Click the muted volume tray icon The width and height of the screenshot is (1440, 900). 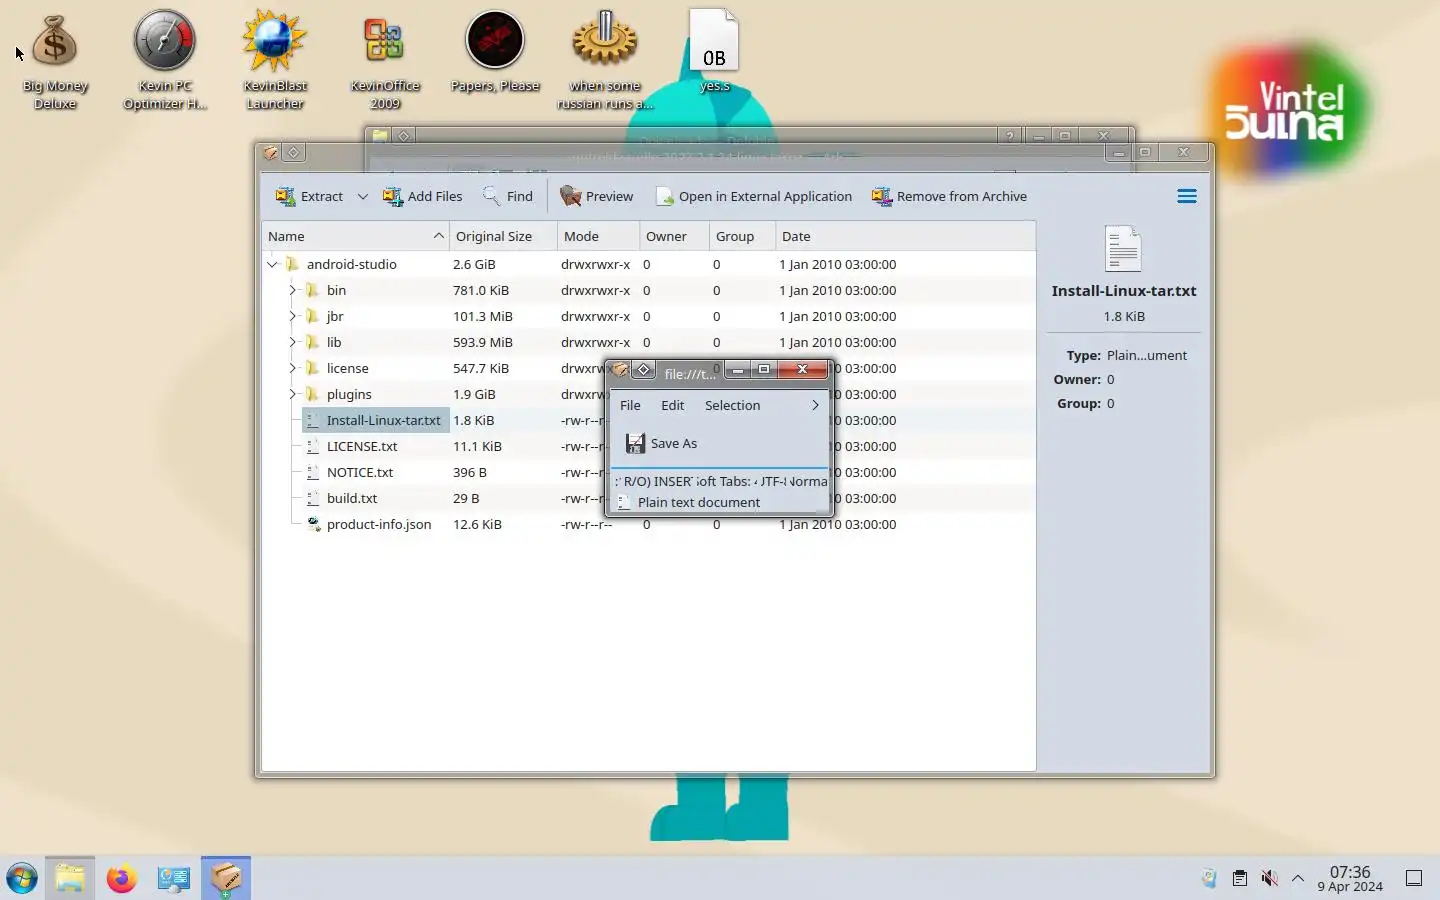point(1269,878)
